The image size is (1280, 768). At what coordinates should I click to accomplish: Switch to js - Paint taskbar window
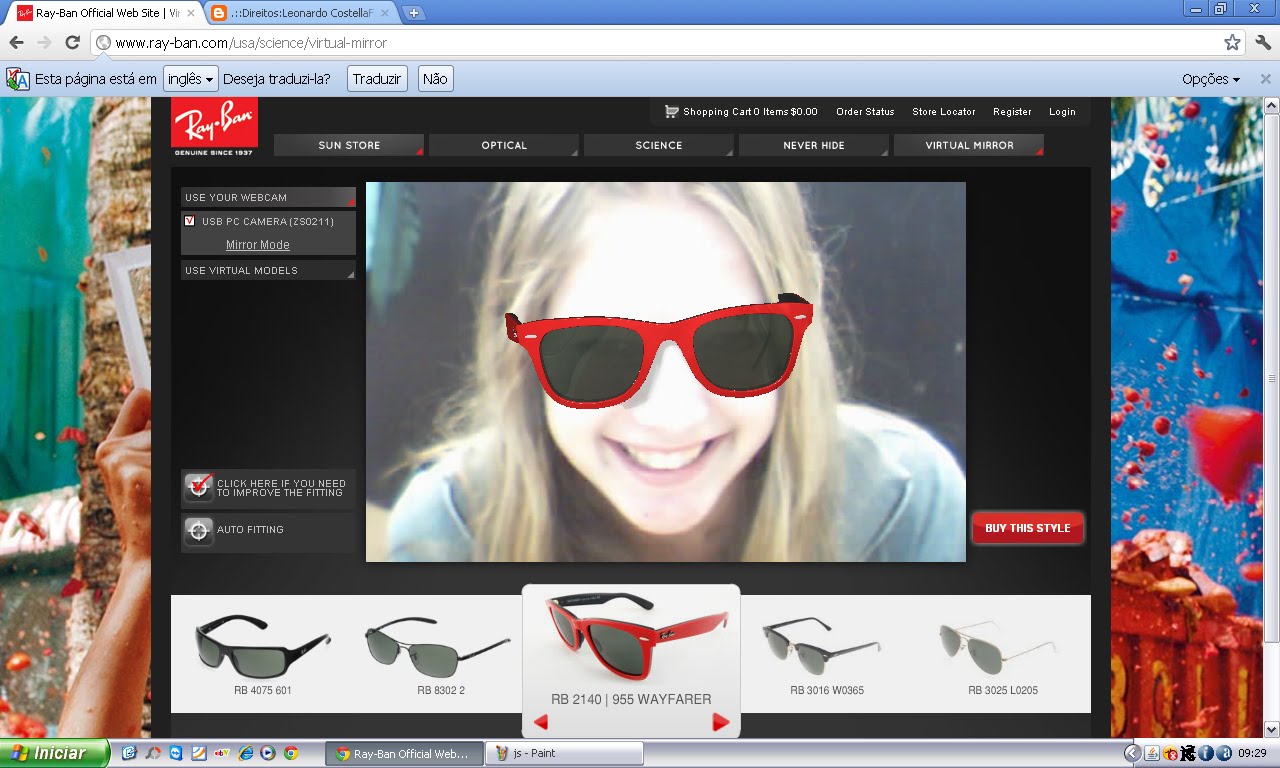click(564, 754)
